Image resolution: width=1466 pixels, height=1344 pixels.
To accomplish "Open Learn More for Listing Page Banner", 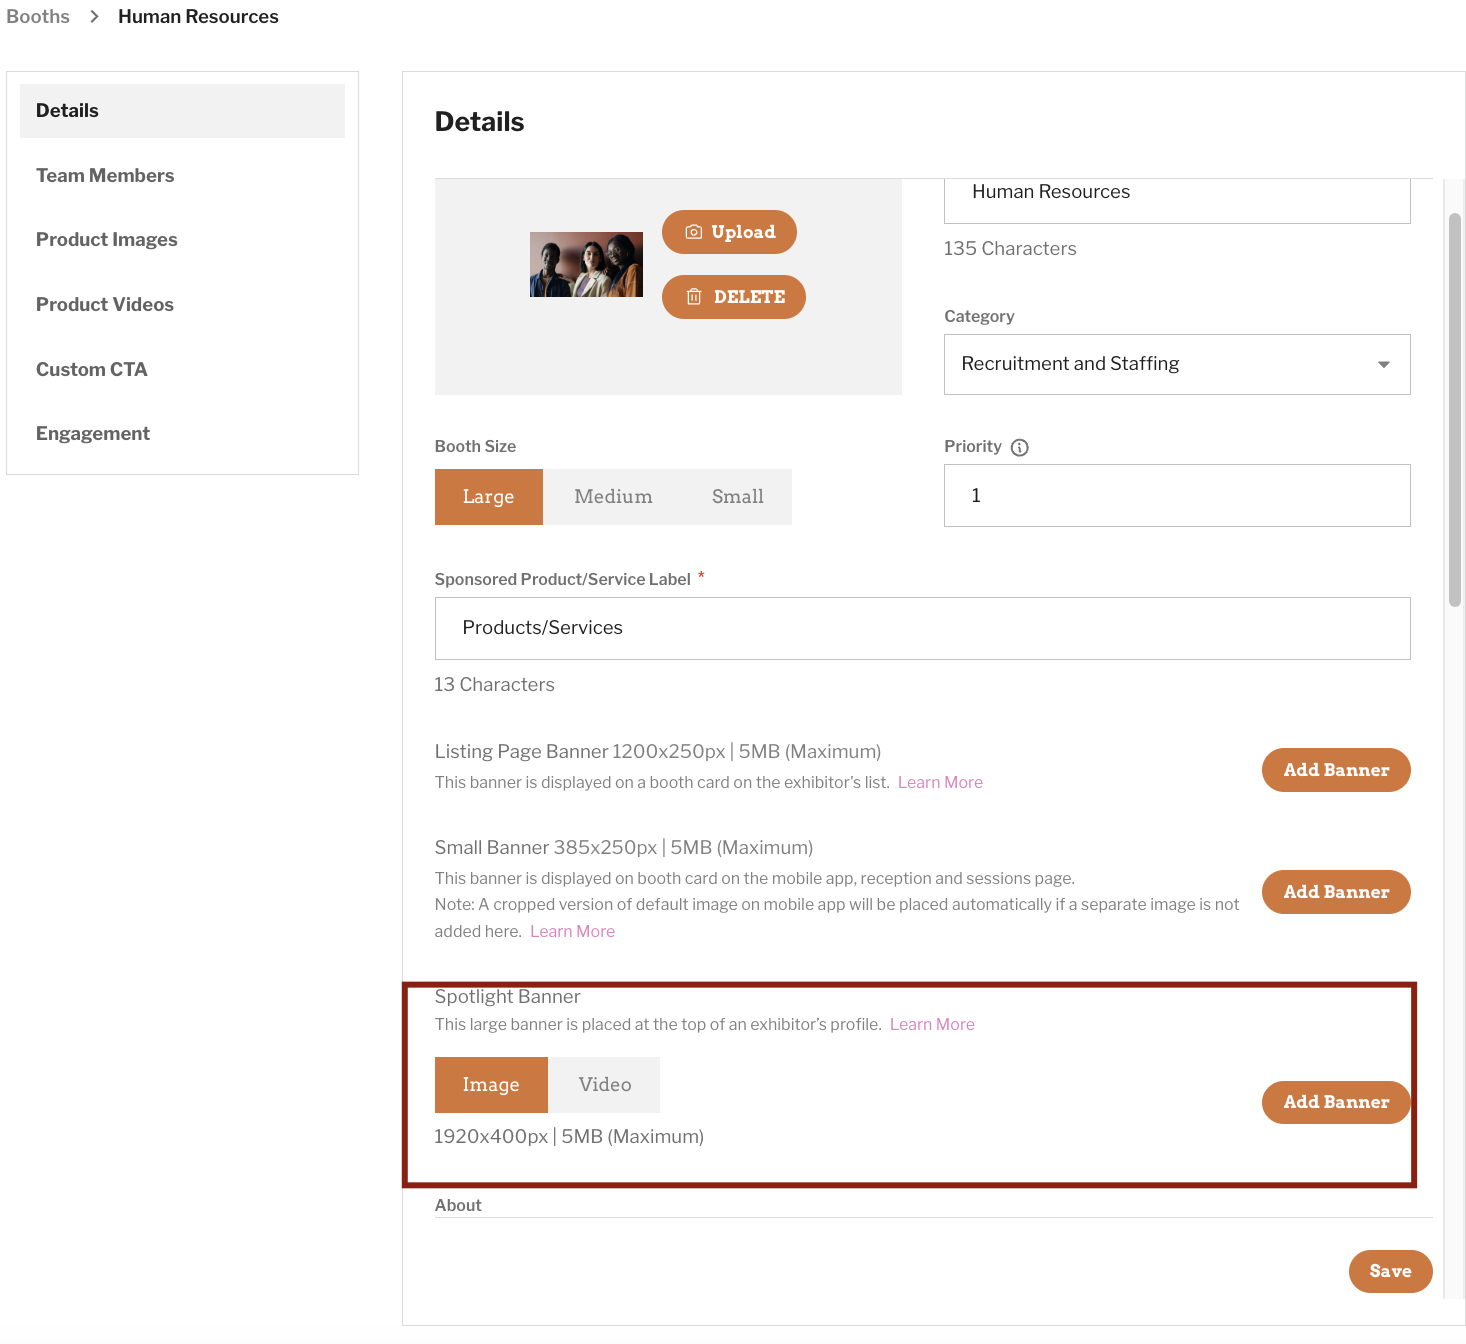I will point(940,783).
